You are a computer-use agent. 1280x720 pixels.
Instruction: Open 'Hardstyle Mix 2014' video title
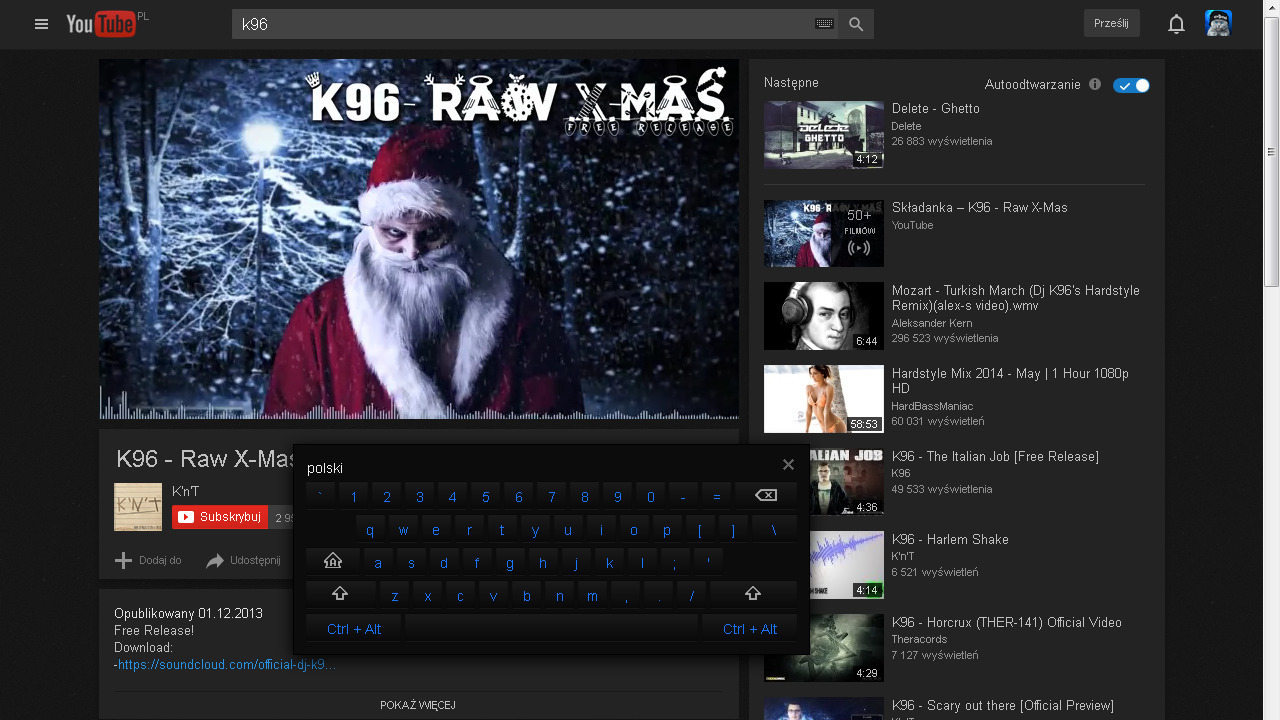(x=1010, y=380)
